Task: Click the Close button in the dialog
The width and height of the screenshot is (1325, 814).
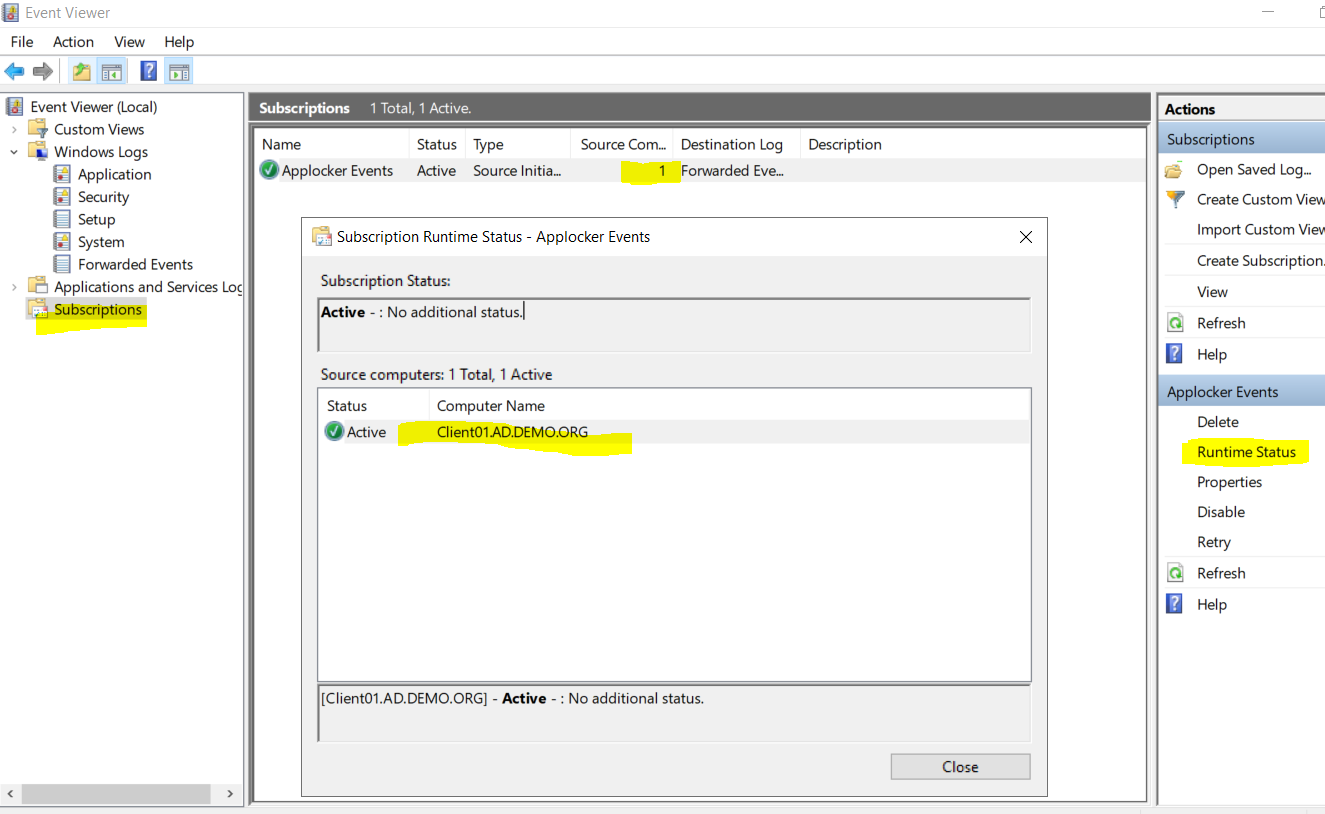Action: [960, 767]
